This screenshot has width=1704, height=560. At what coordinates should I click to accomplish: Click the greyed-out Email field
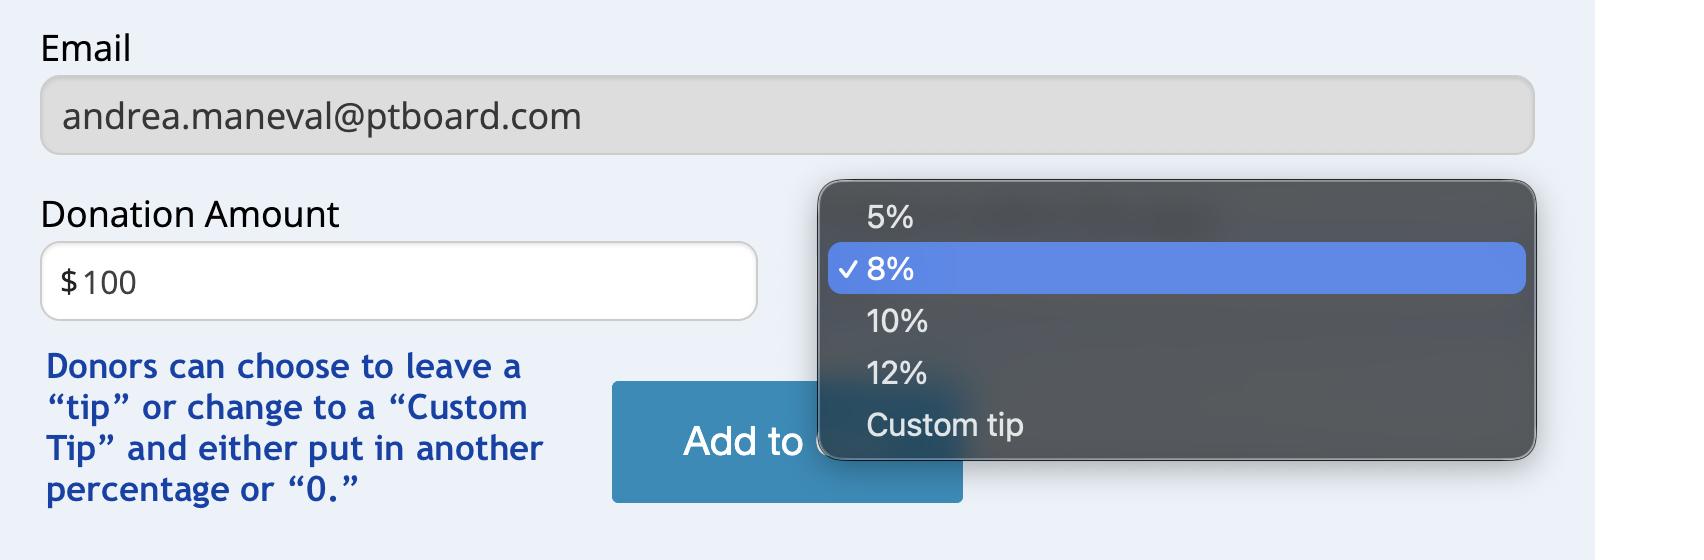coord(787,115)
